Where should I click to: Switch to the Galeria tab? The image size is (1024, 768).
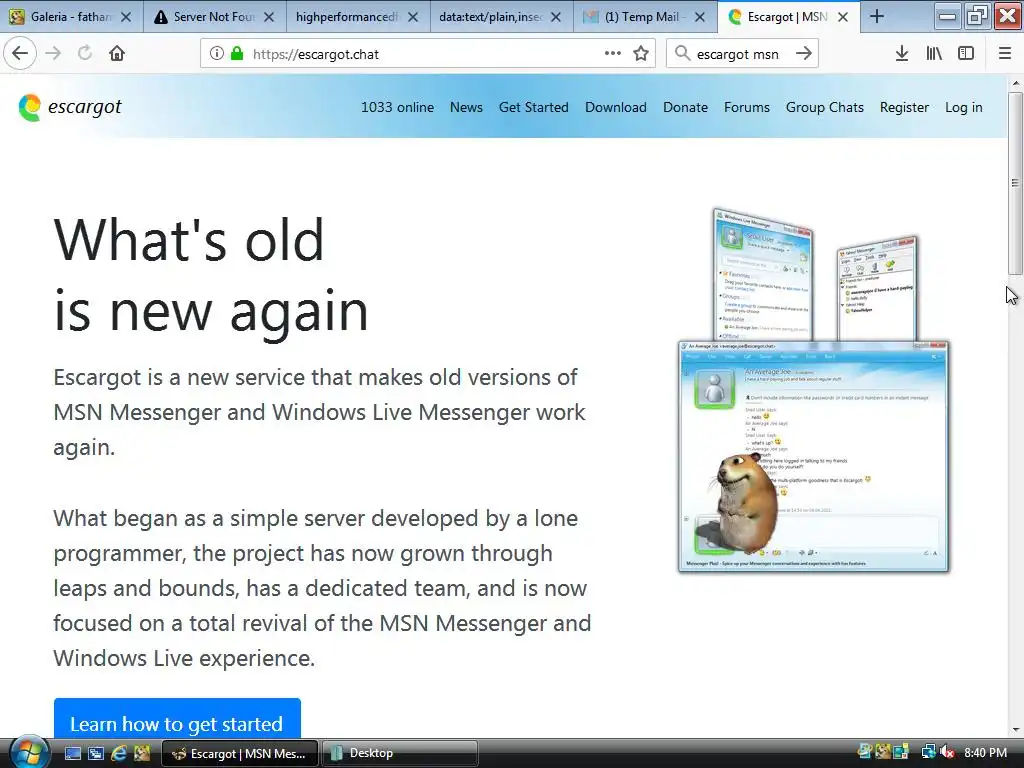[x=71, y=17]
